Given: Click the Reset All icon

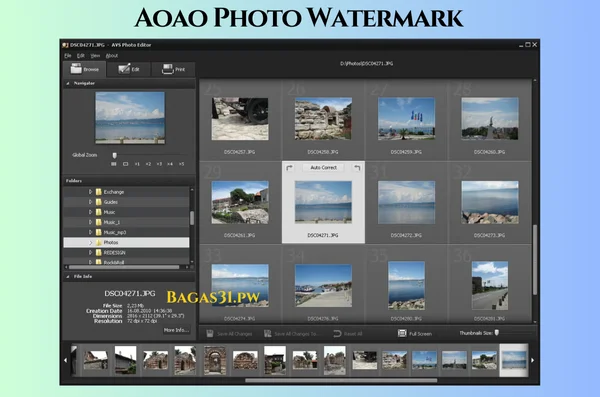Looking at the screenshot, I should click(x=337, y=333).
